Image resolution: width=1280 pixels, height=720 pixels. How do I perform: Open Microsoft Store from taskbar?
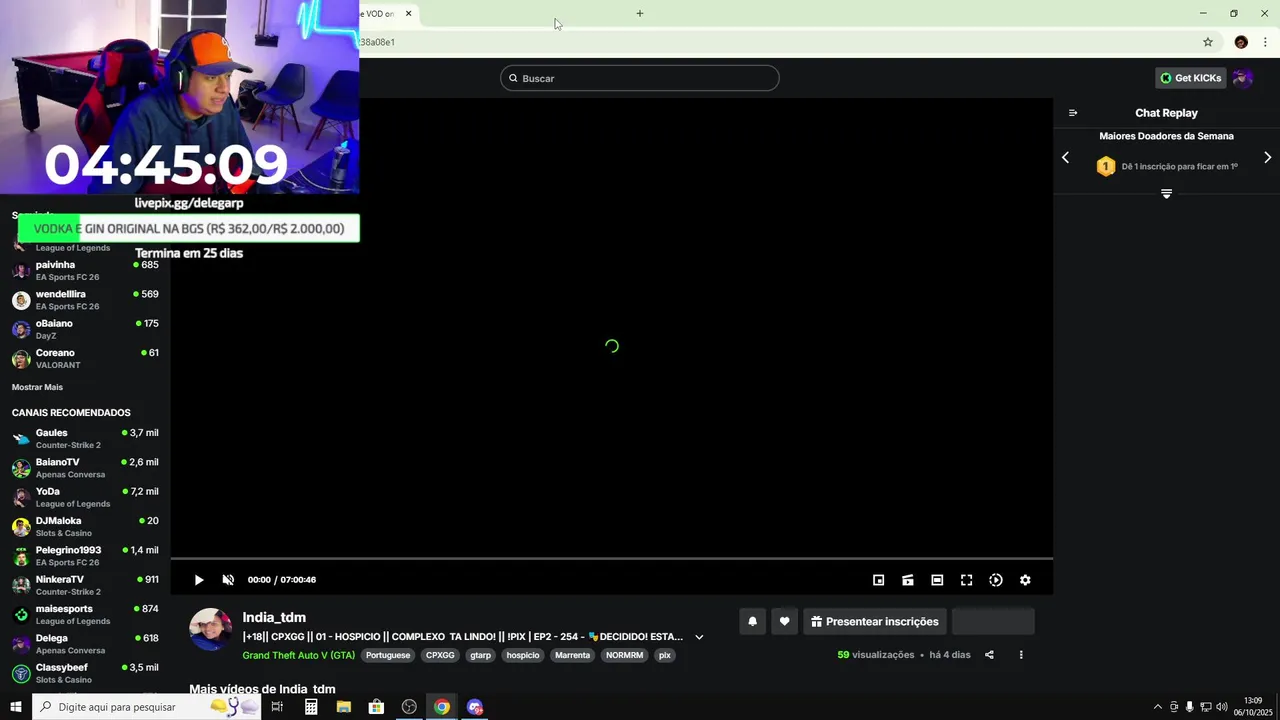click(376, 707)
